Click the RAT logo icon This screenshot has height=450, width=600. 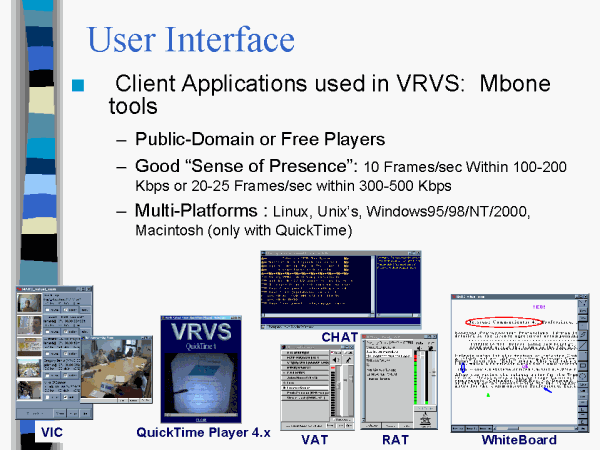coord(426,419)
